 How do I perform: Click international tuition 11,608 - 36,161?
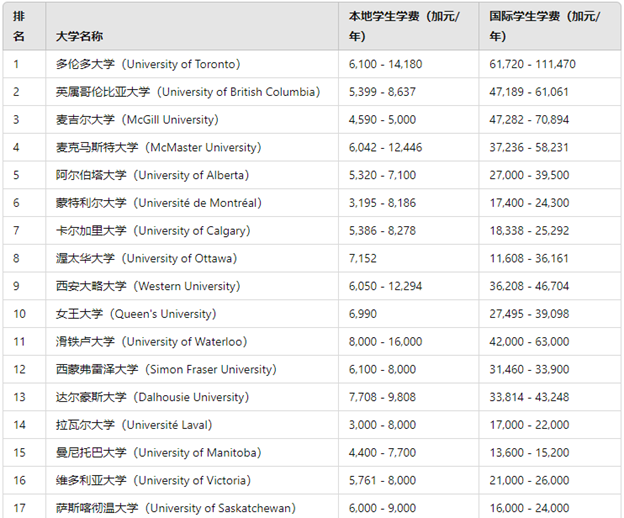click(529, 258)
